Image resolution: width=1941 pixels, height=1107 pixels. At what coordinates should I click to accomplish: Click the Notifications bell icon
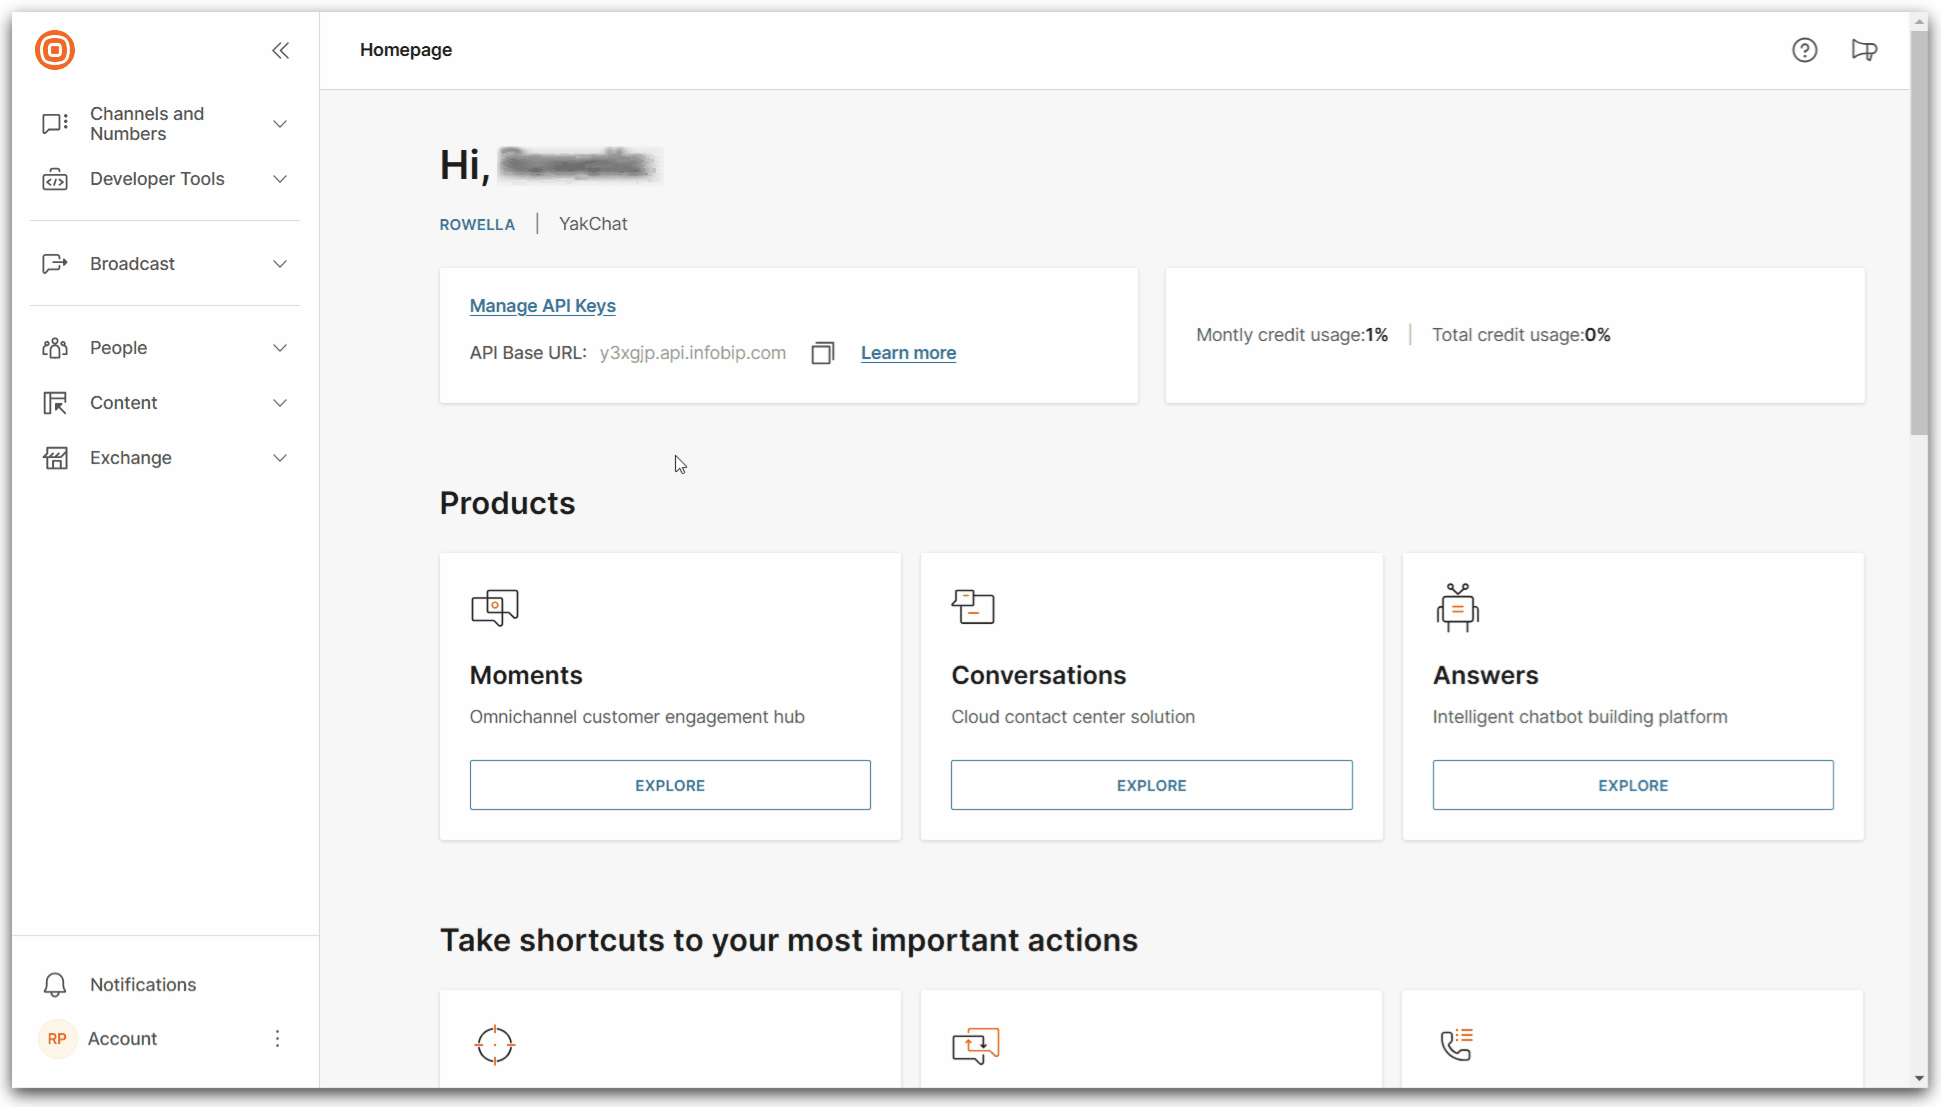coord(55,985)
